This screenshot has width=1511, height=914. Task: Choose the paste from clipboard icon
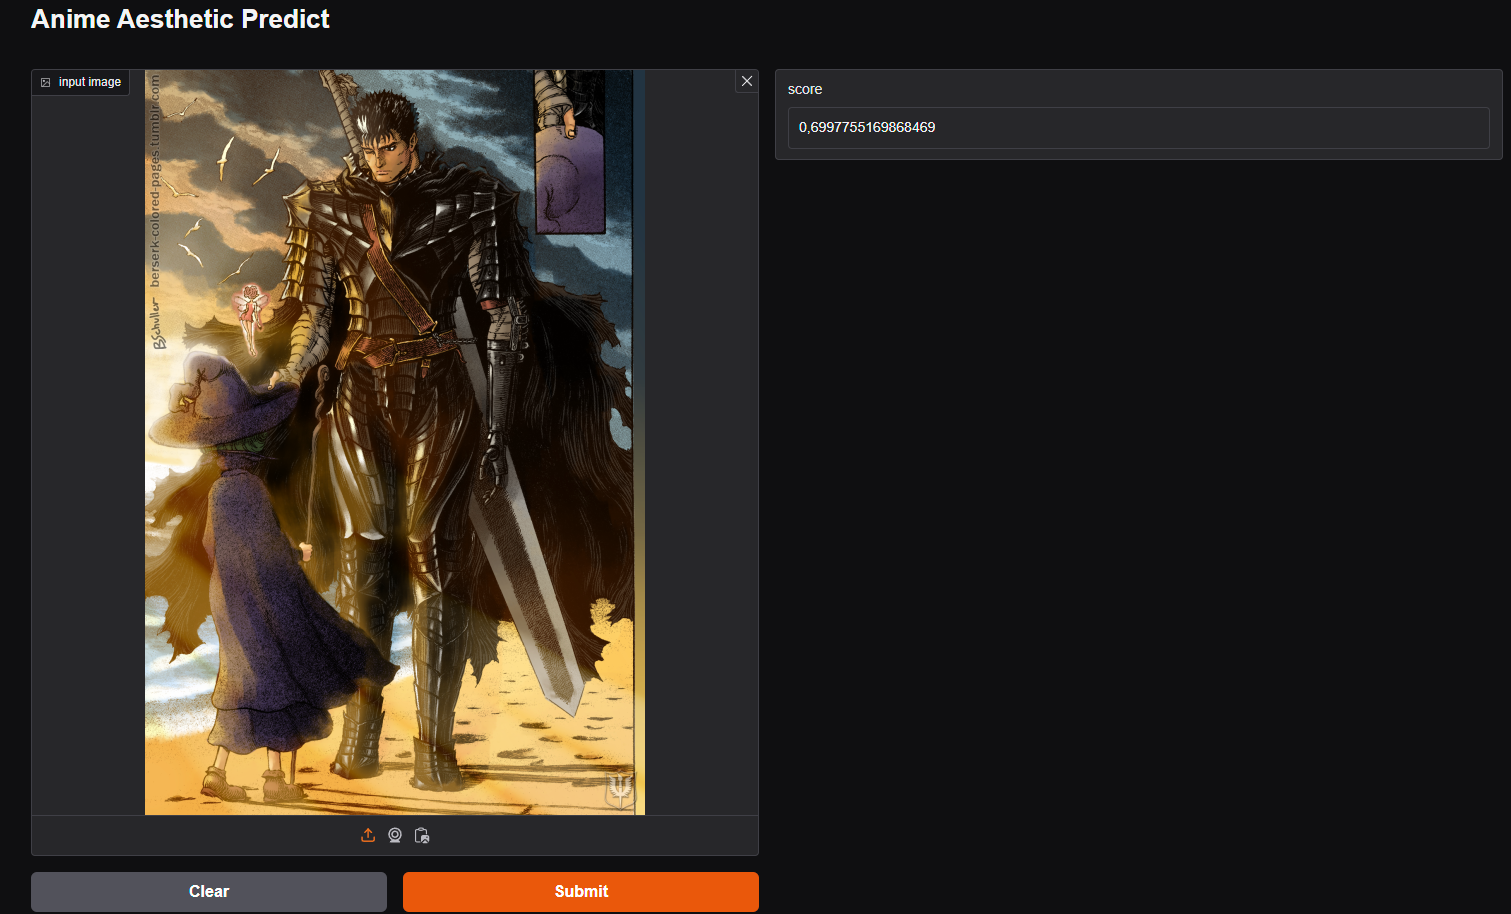tap(422, 835)
